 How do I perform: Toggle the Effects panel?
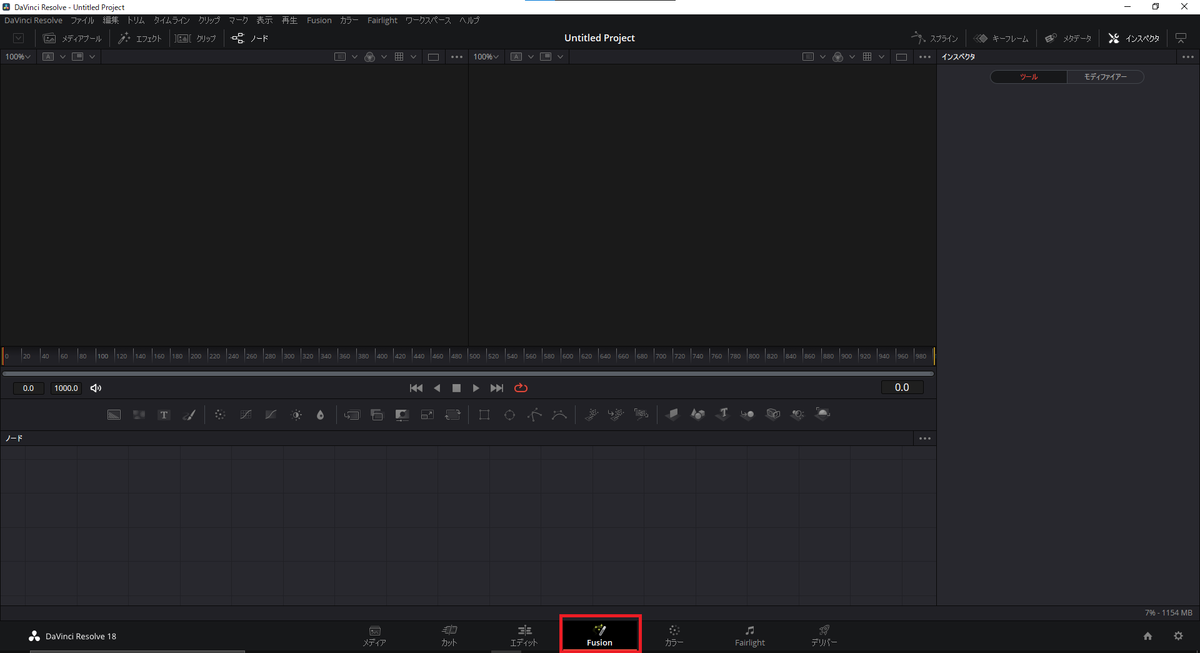(140, 38)
